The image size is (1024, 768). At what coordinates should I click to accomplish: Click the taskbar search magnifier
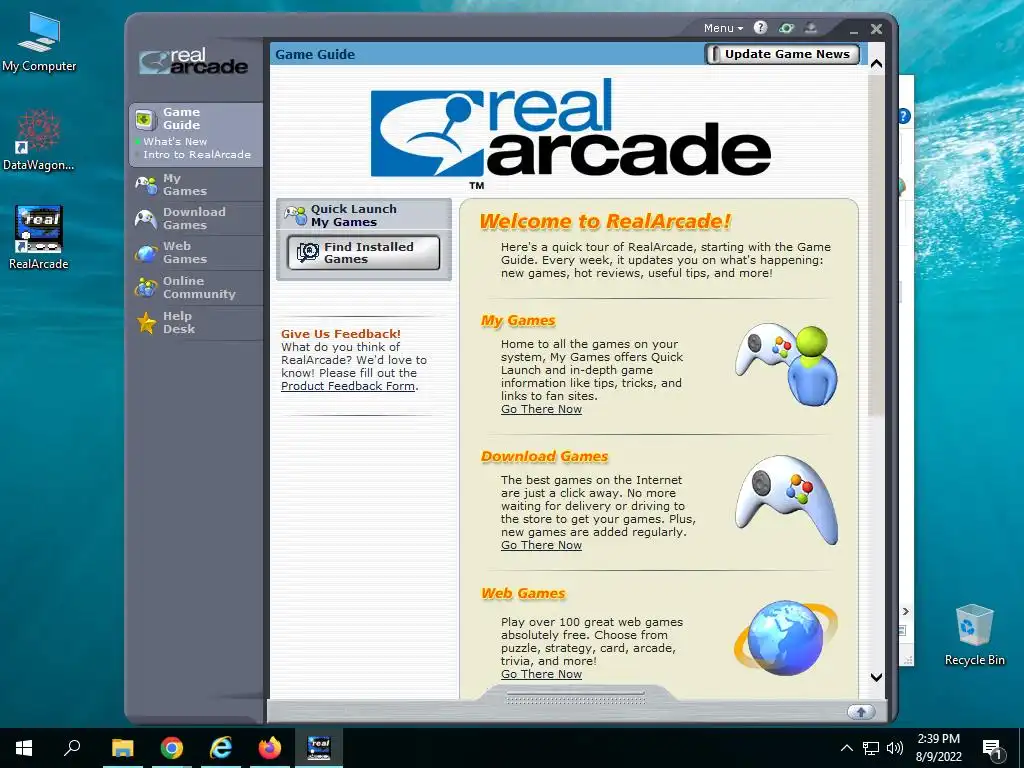[x=72, y=748]
